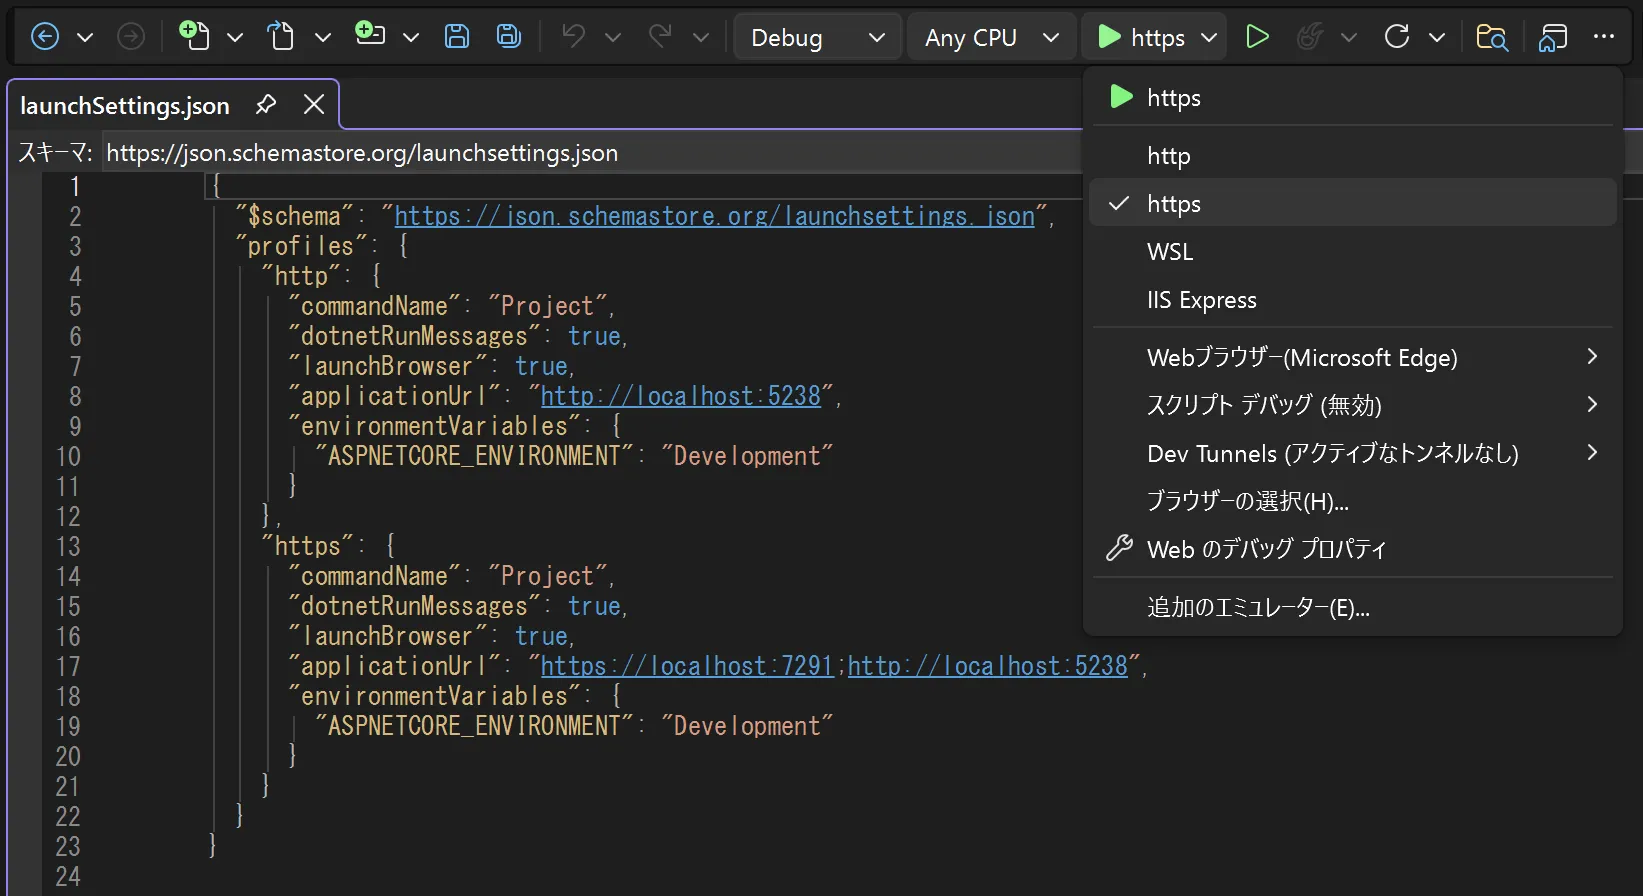Follow http://localhost:5238 link on line 8
This screenshot has width=1643, height=896.
[x=680, y=396]
